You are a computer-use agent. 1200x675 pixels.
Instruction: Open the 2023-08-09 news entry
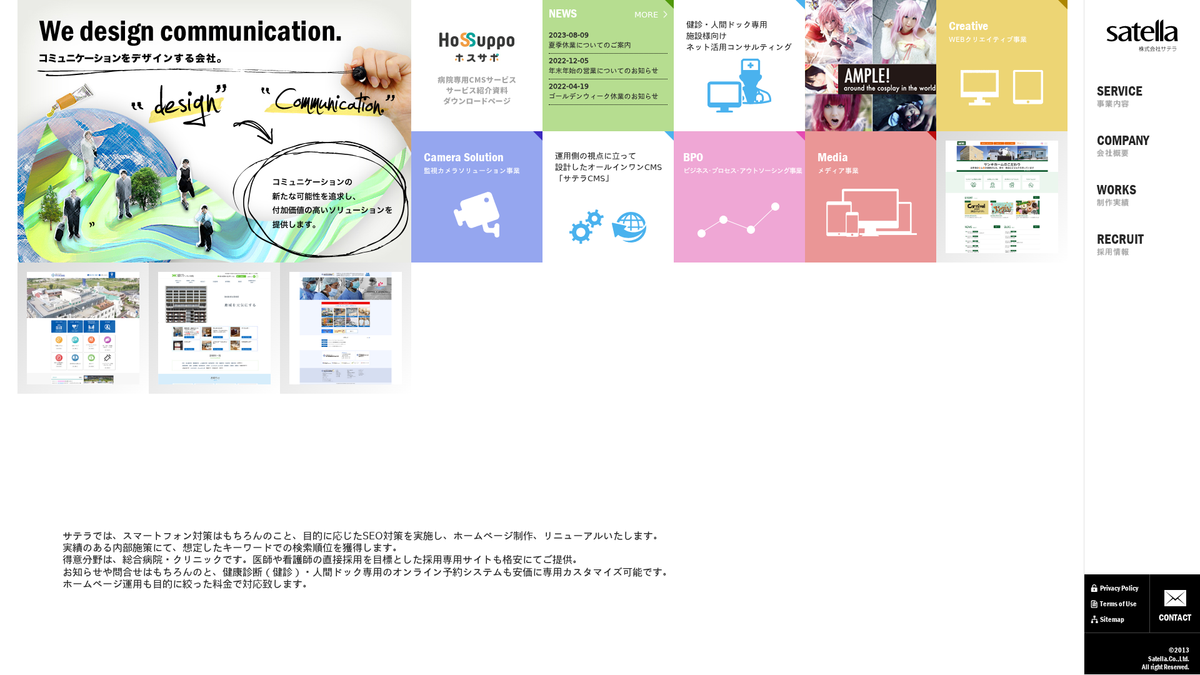click(608, 40)
